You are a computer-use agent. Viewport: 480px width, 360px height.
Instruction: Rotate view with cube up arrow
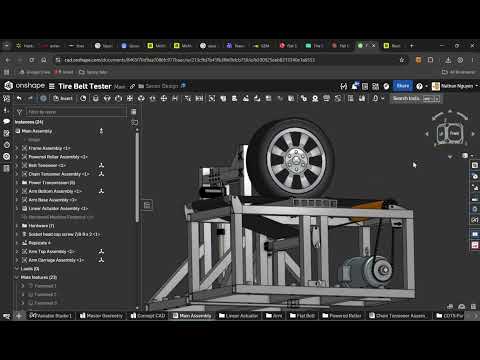pyautogui.click(x=450, y=111)
